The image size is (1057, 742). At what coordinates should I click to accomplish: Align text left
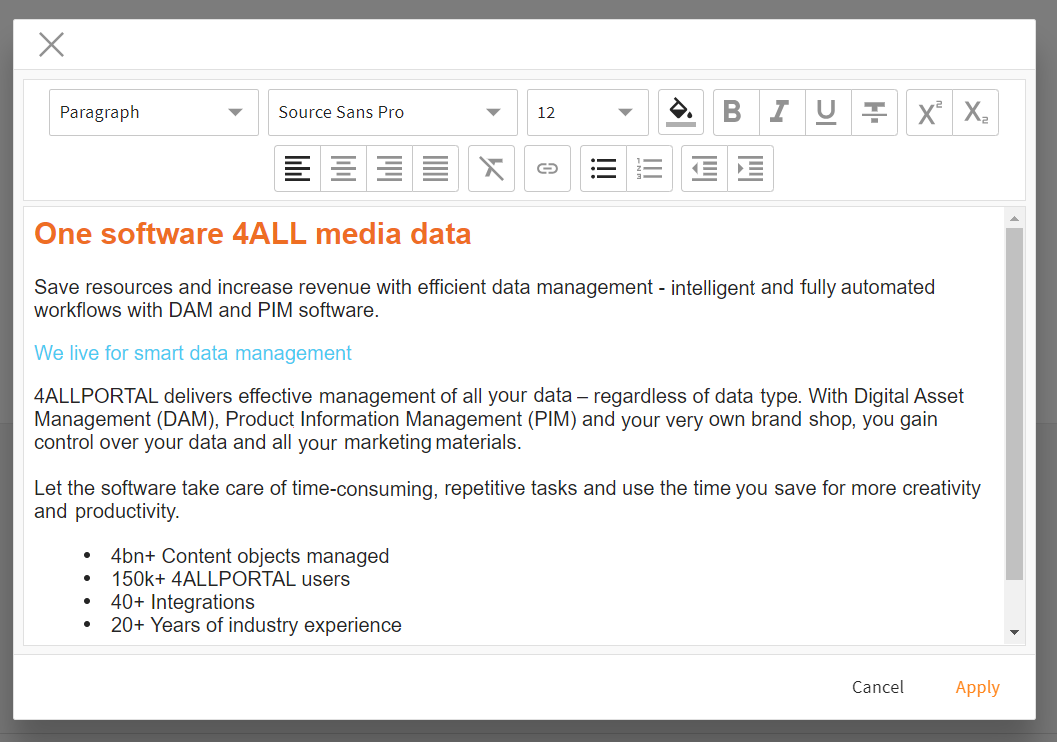pos(297,168)
